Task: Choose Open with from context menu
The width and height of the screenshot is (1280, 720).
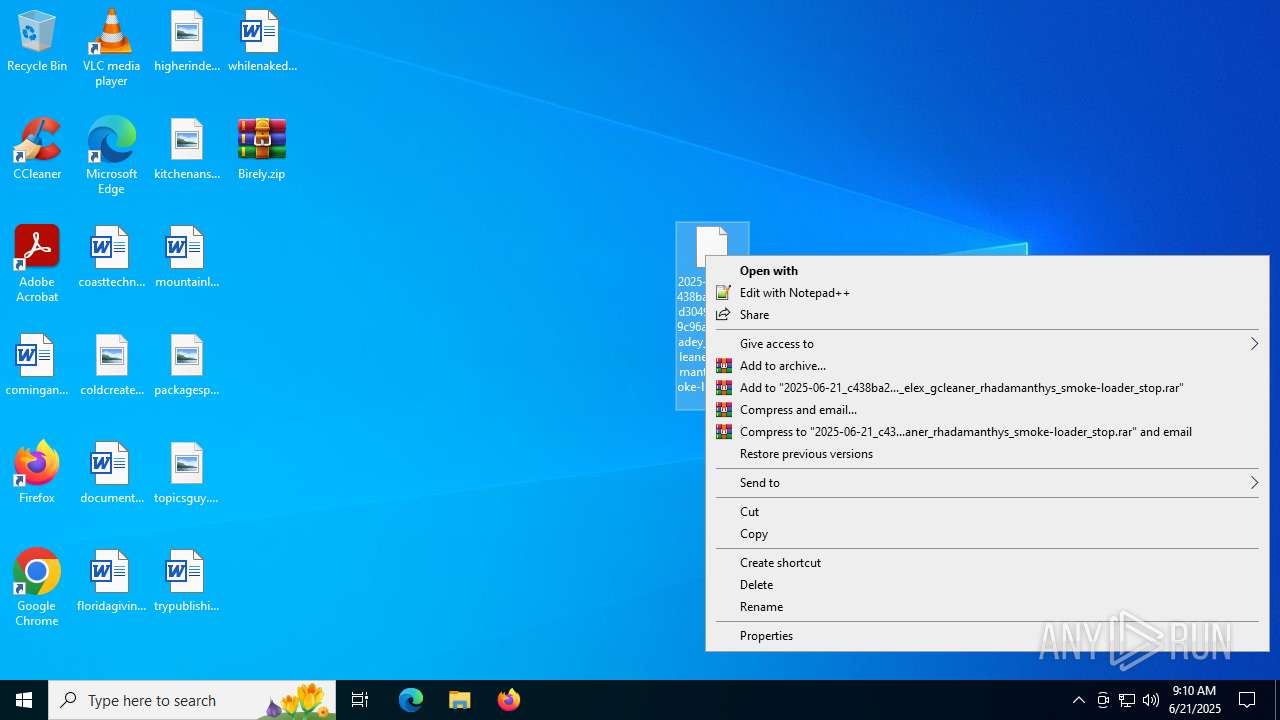Action: [987, 270]
